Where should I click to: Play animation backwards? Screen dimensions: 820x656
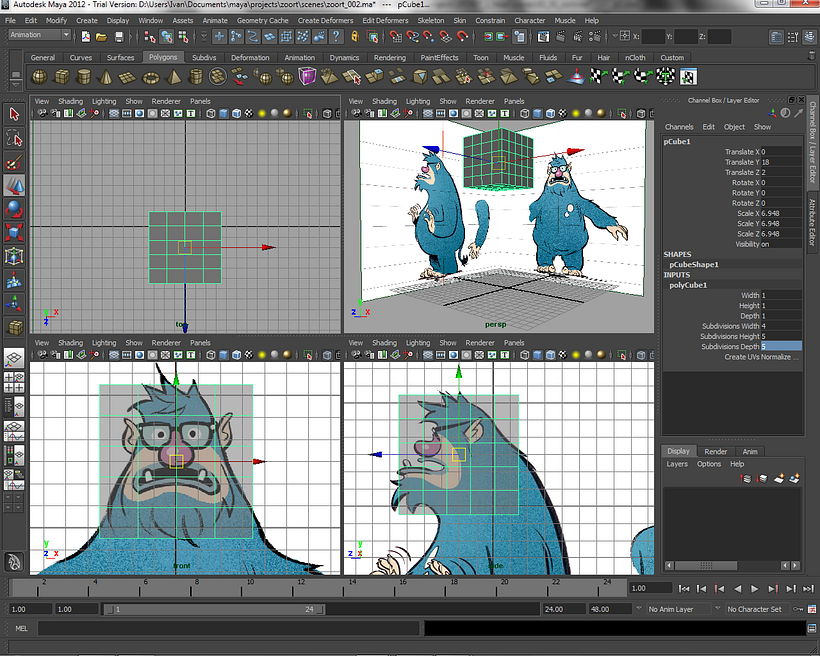(x=737, y=589)
